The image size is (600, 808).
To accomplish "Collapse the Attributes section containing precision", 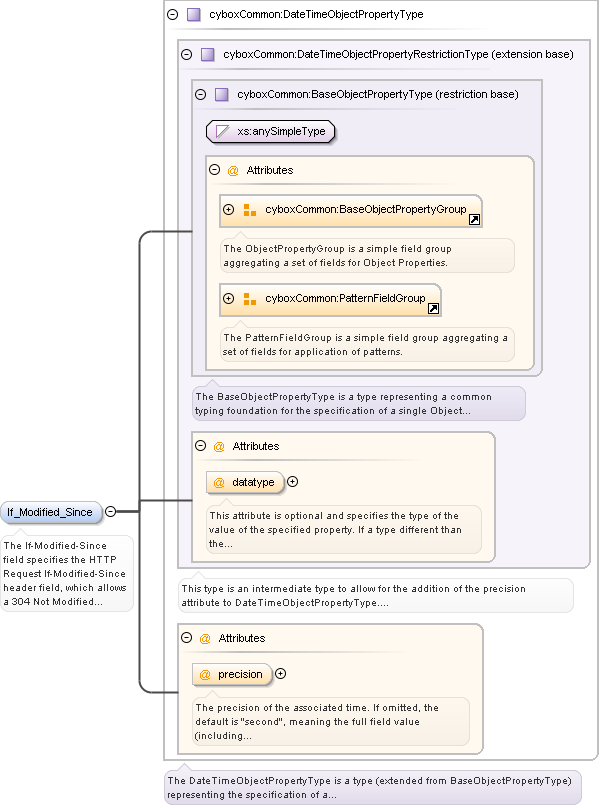I will click(187, 638).
